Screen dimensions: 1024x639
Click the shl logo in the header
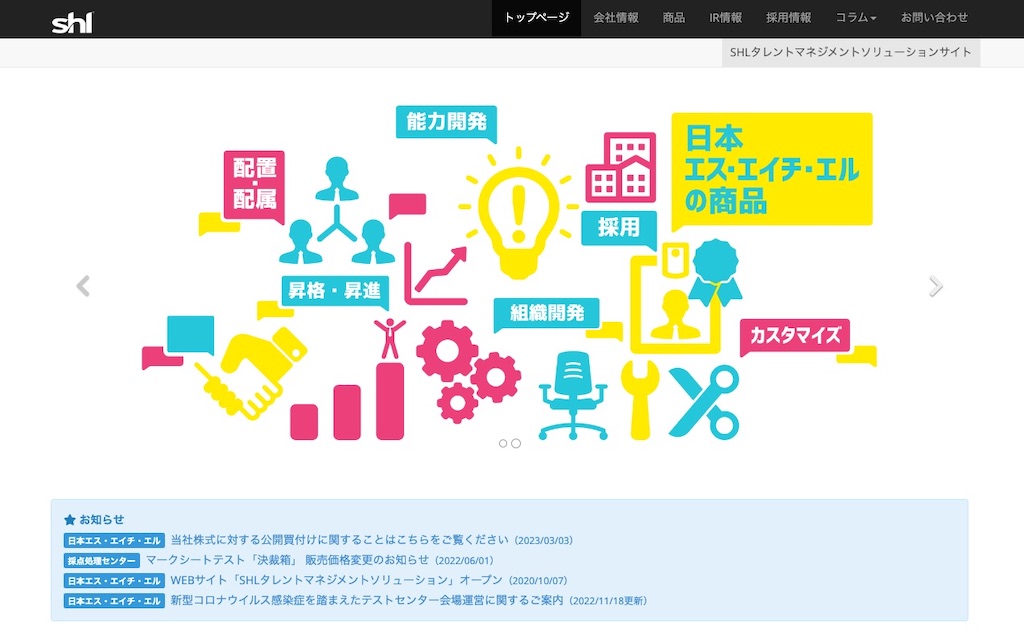coord(73,18)
